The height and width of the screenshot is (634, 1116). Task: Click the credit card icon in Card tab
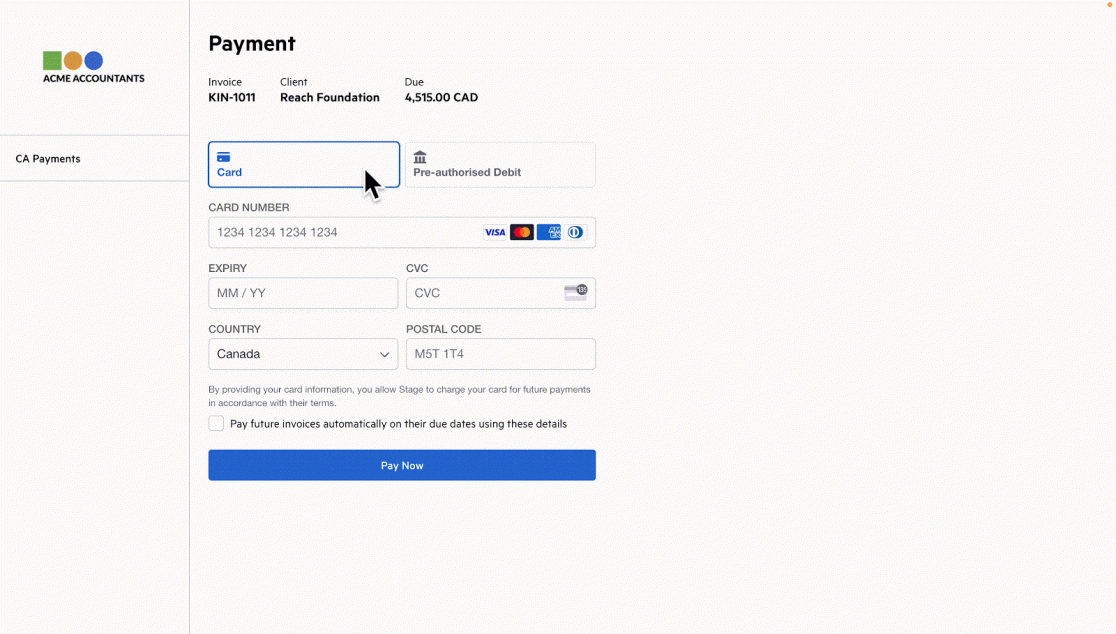(x=223, y=157)
